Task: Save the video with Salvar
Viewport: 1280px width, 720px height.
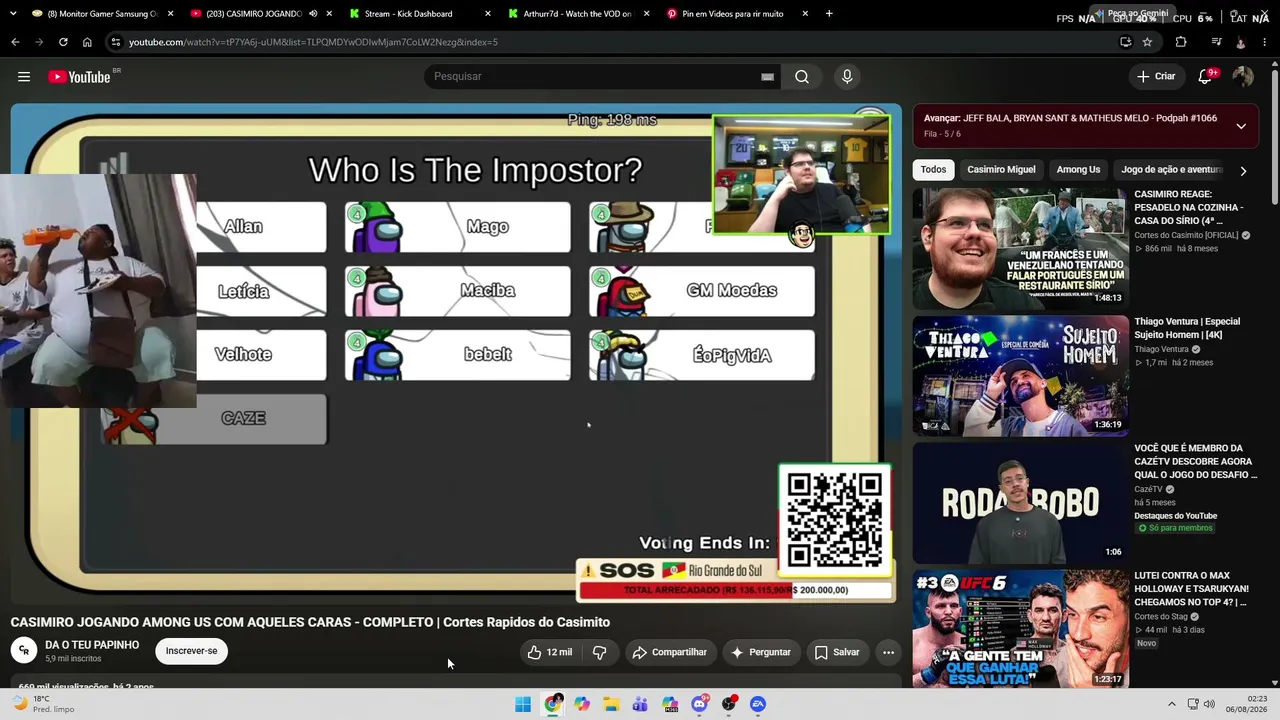Action: pos(837,652)
